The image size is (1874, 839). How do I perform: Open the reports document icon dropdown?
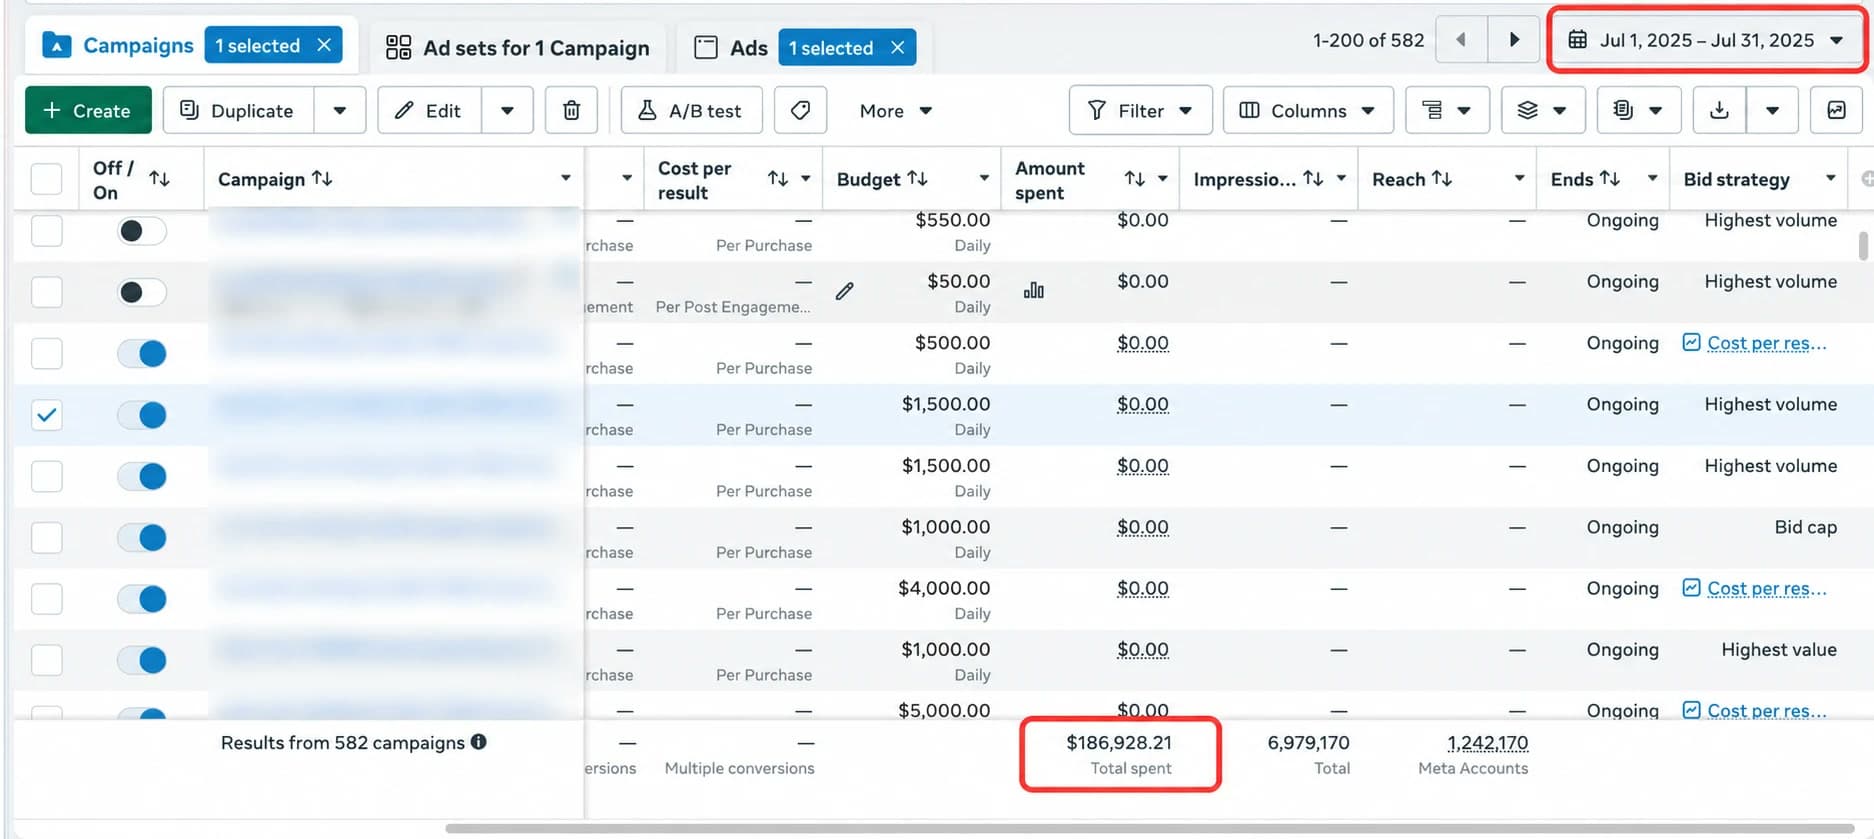1639,110
